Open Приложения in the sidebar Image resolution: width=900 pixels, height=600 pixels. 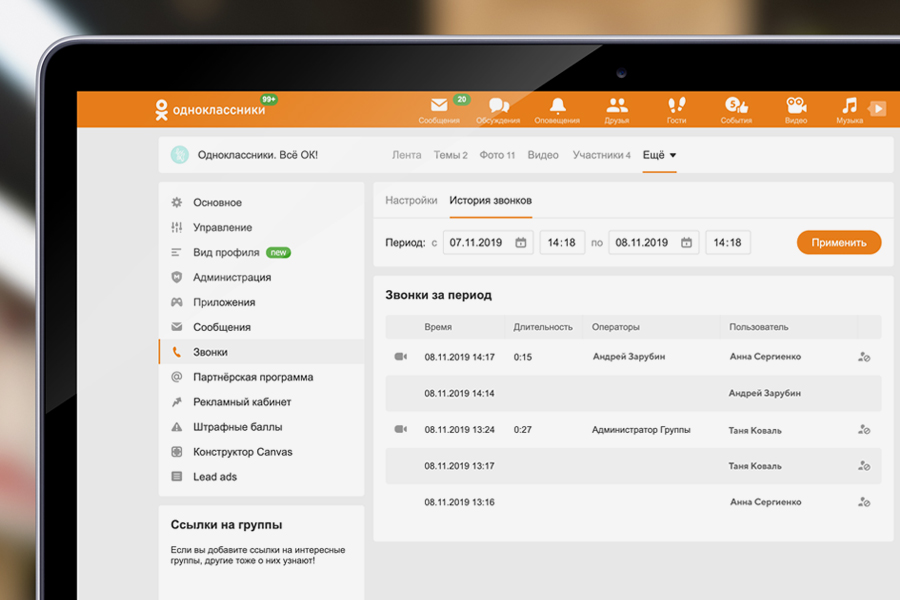point(261,302)
